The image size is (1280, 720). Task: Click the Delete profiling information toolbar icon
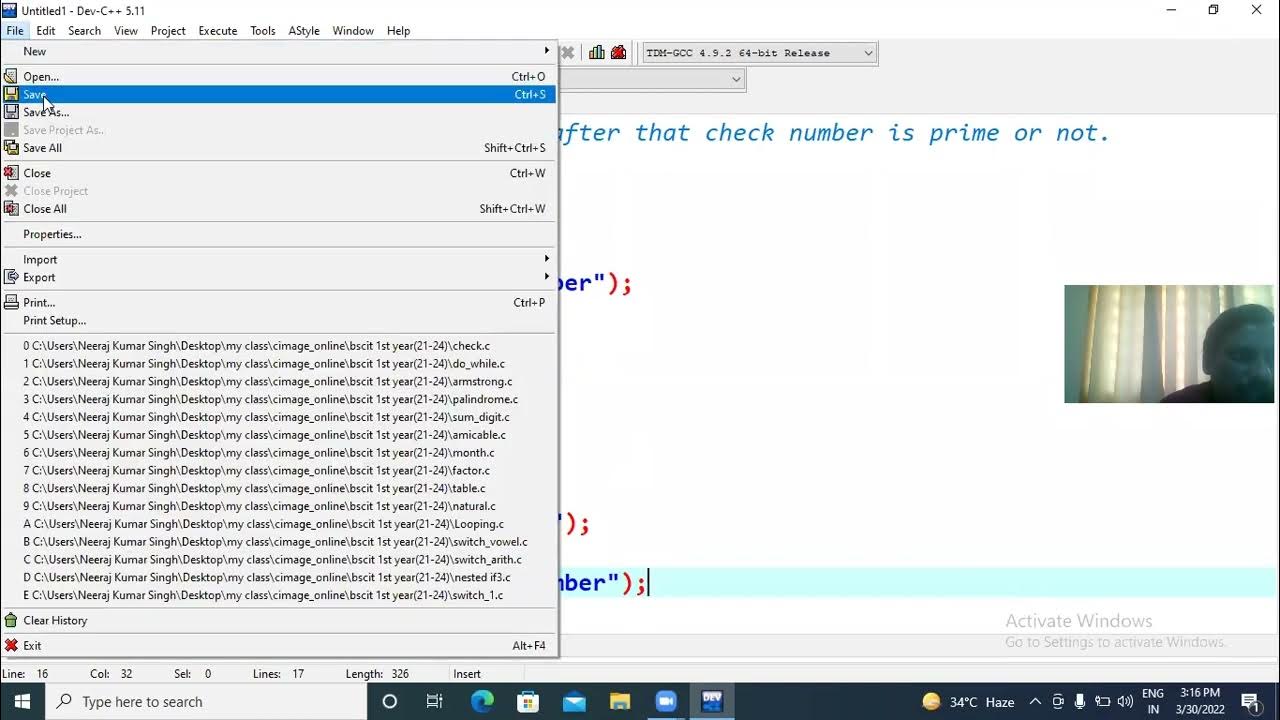[619, 53]
